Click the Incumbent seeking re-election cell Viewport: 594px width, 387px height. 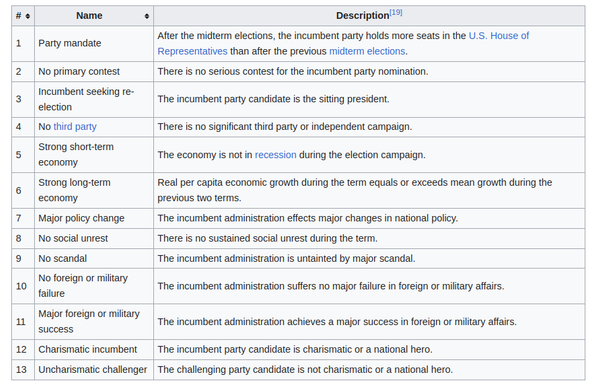[x=94, y=99]
